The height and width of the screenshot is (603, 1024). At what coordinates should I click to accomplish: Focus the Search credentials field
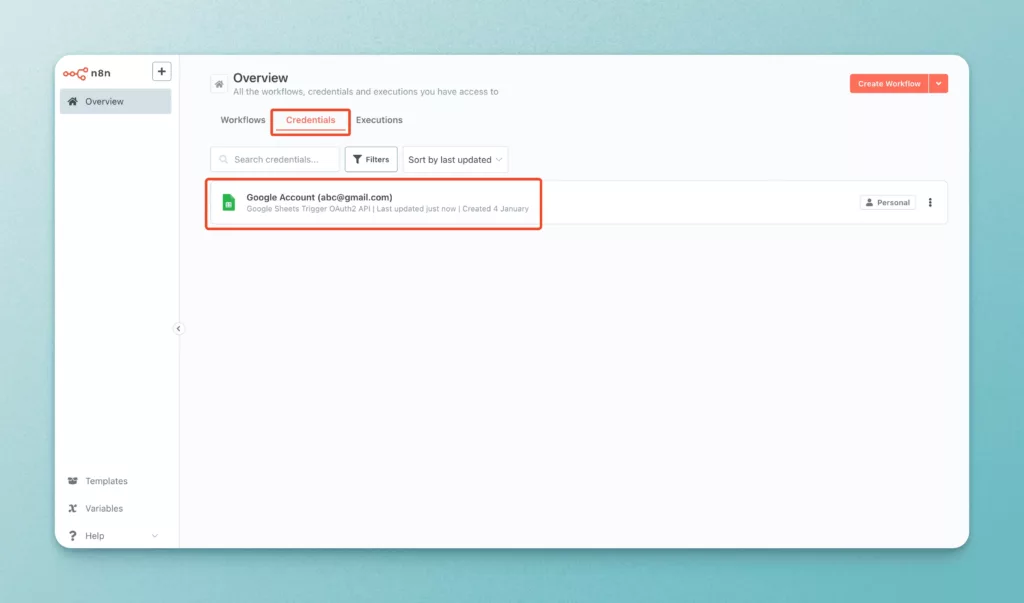click(x=275, y=159)
